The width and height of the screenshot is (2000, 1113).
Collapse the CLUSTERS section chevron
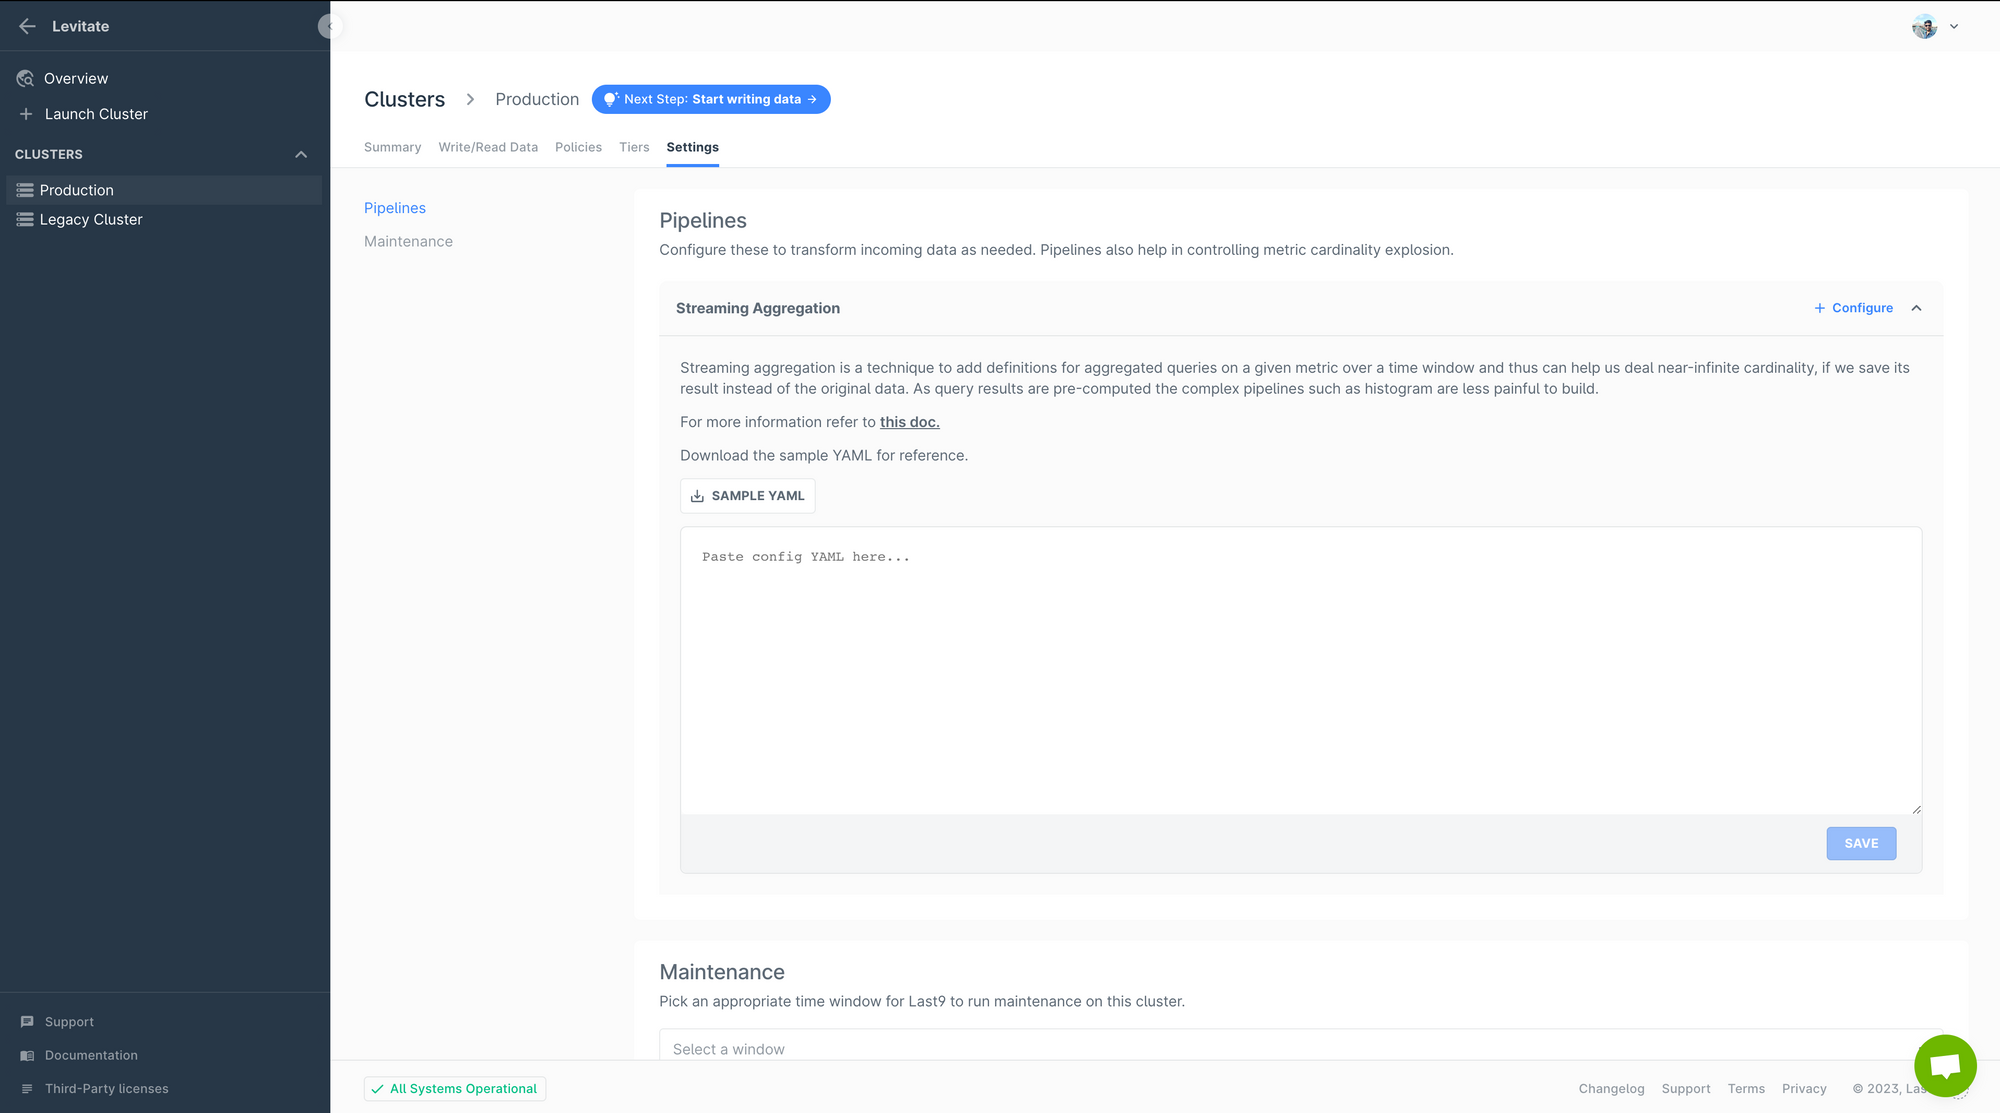[x=301, y=154]
